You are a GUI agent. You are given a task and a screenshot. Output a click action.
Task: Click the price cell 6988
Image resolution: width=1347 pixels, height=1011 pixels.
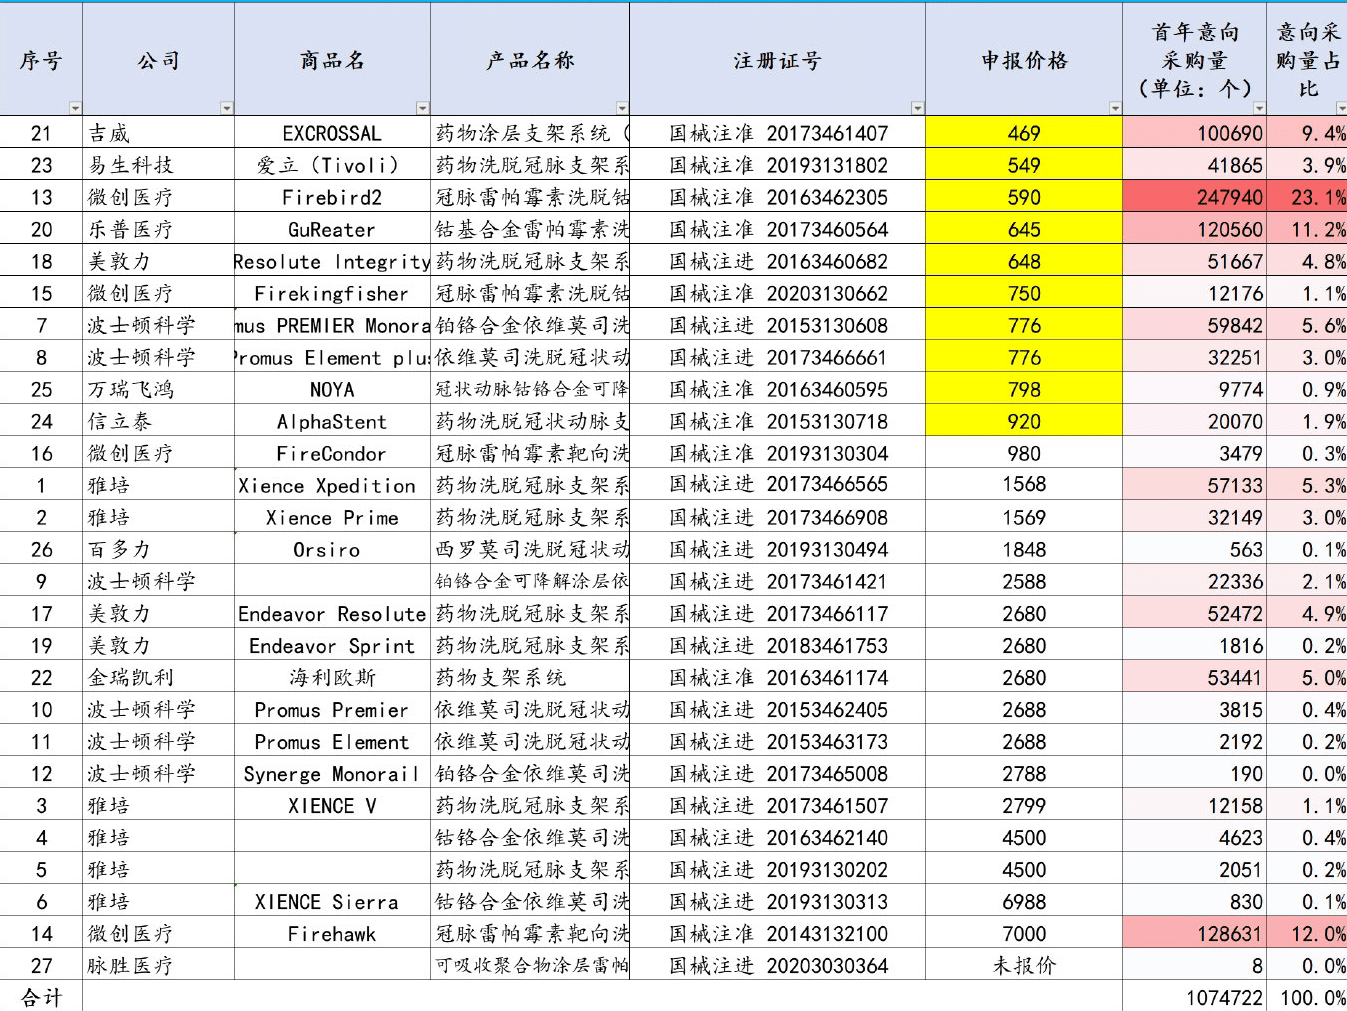pos(1024,901)
